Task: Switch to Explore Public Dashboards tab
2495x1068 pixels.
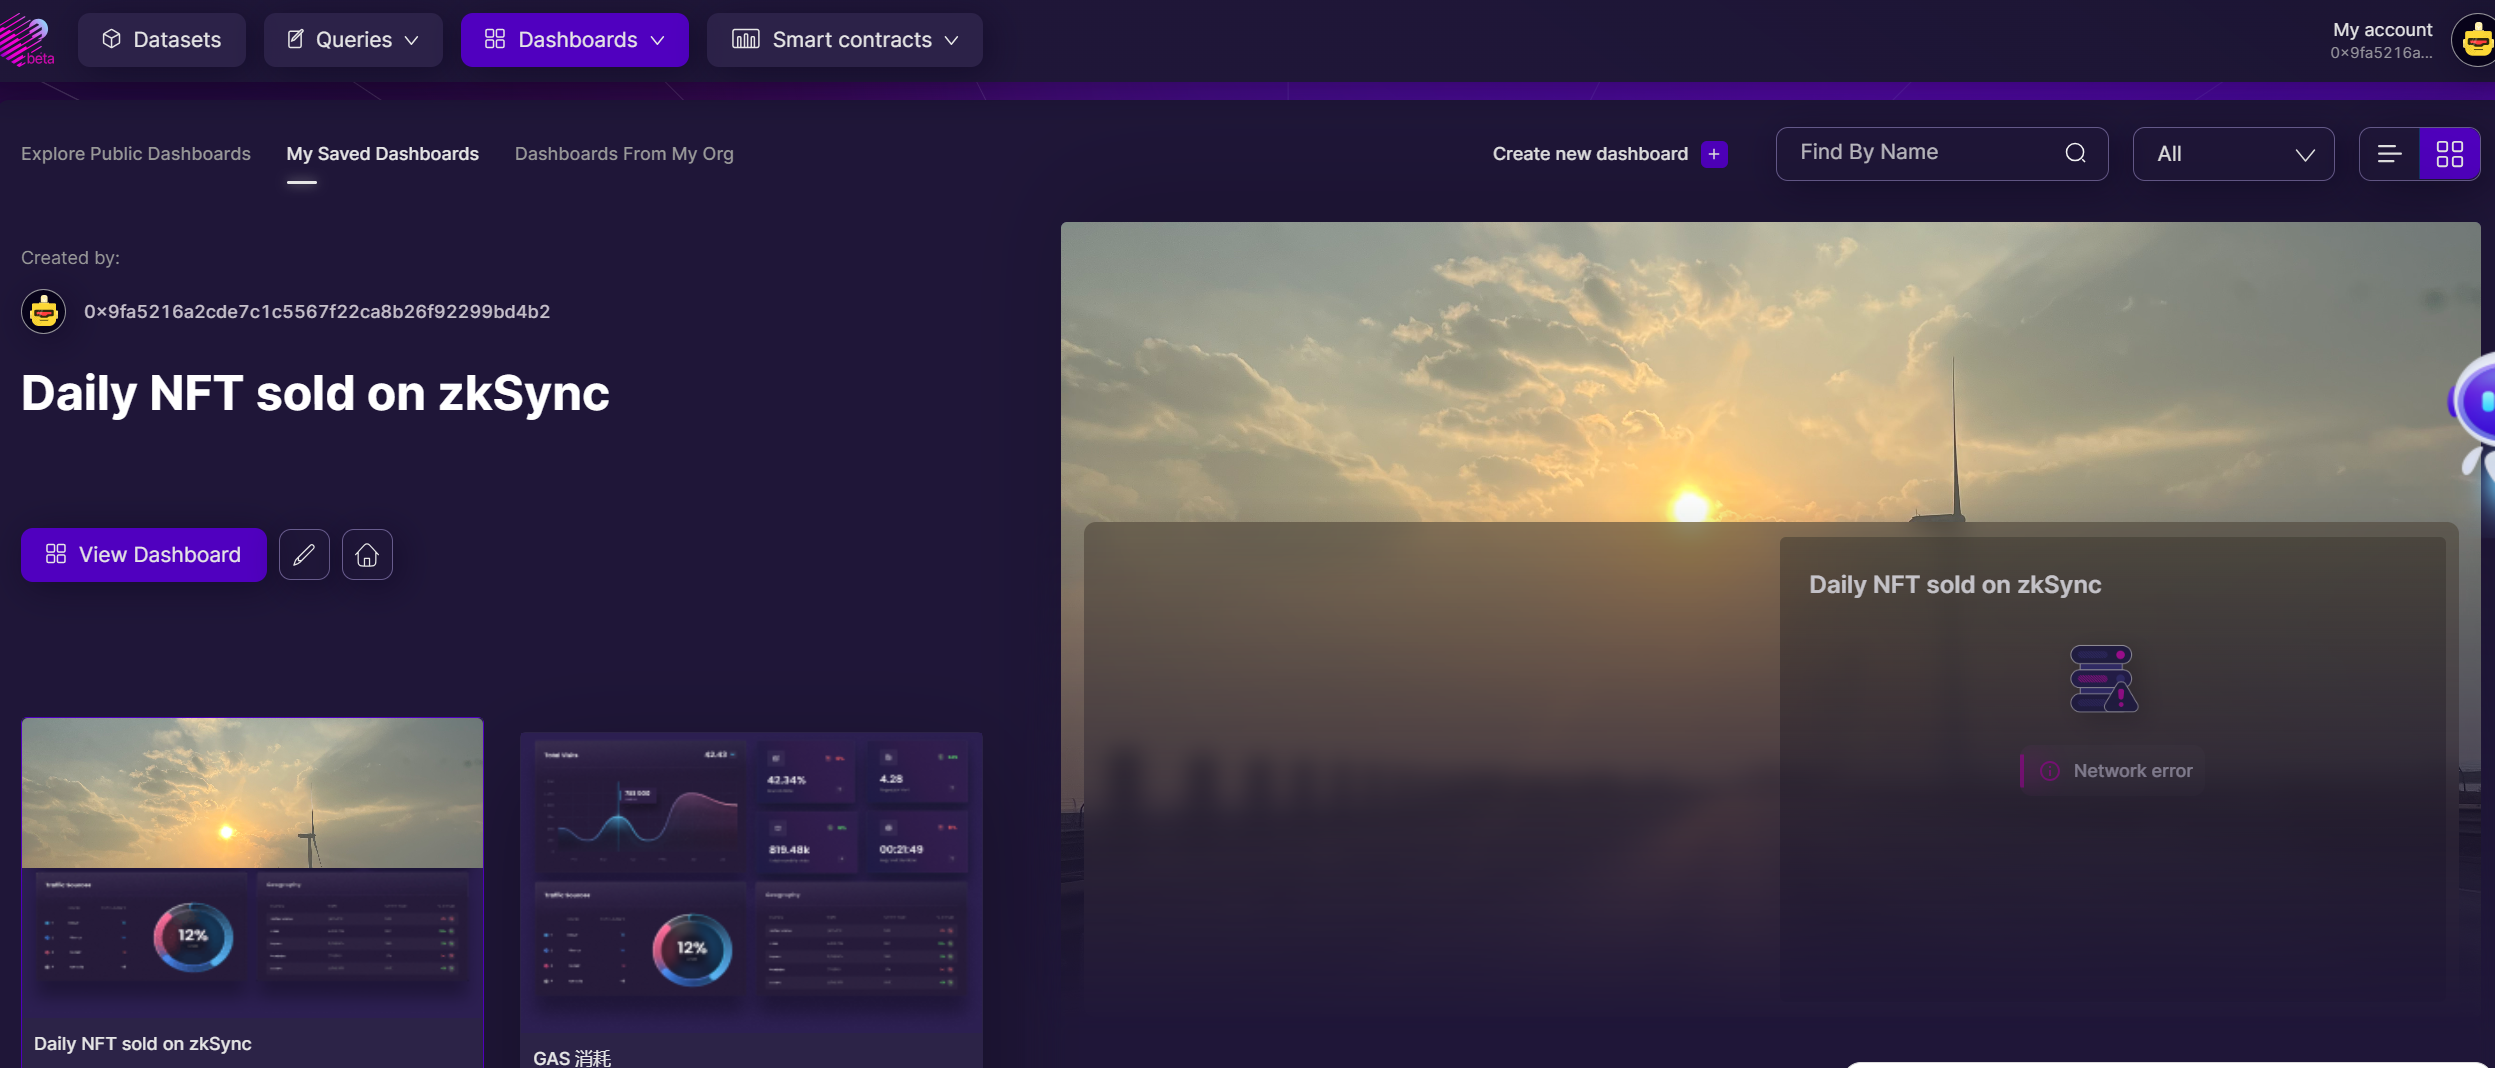Action: [x=136, y=154]
